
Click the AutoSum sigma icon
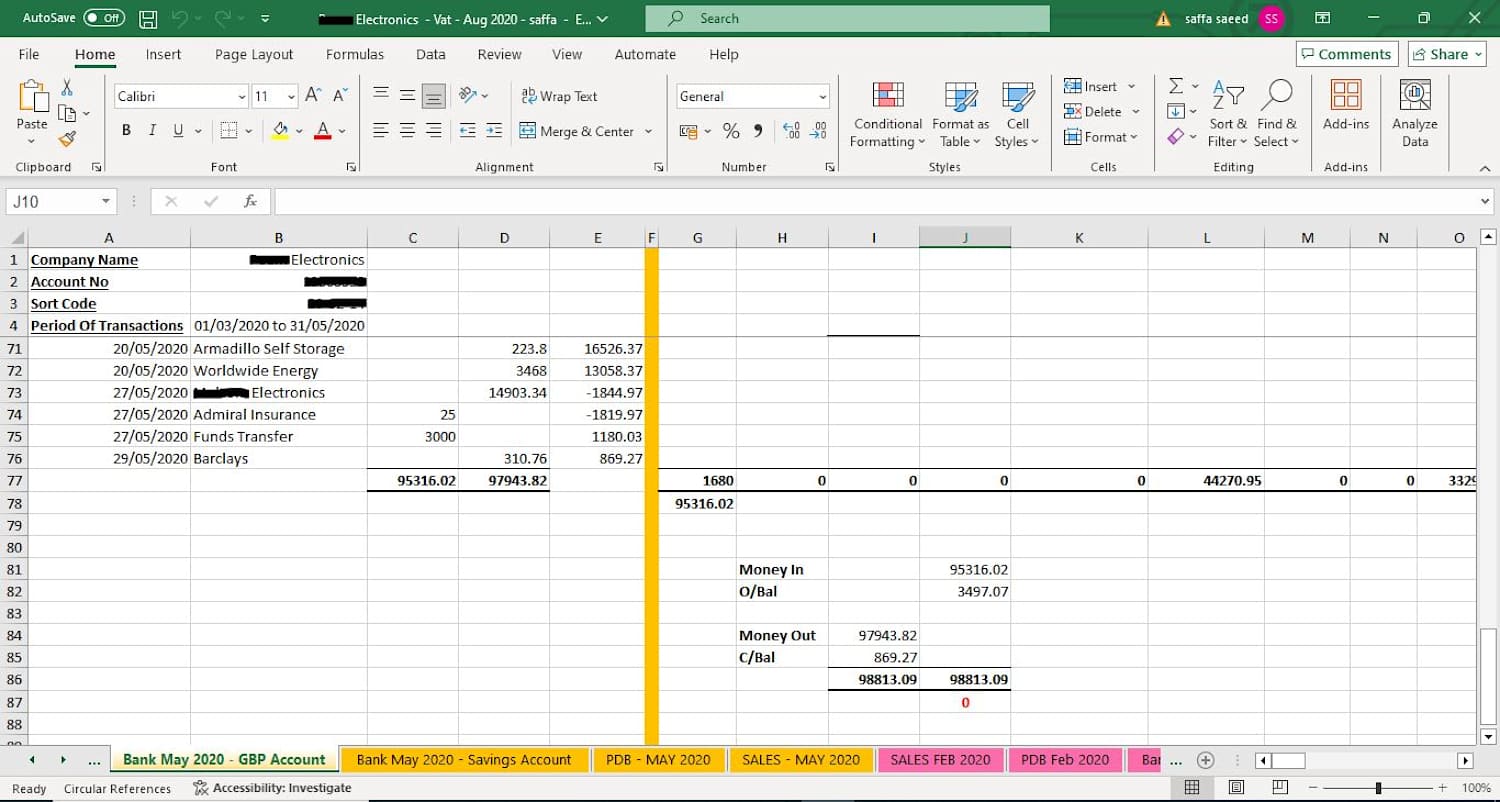point(1176,87)
